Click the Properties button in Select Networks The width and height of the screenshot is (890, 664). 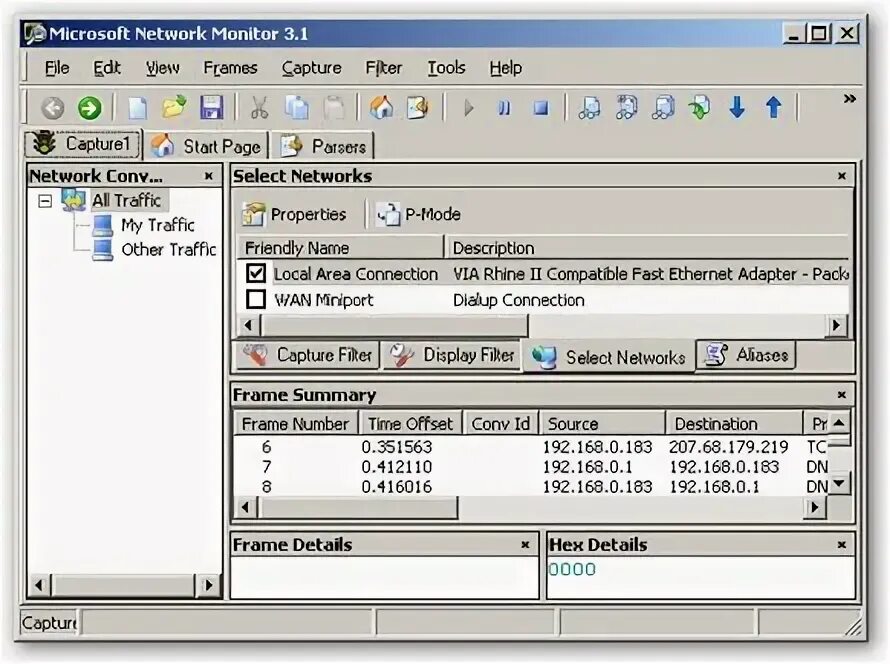294,215
